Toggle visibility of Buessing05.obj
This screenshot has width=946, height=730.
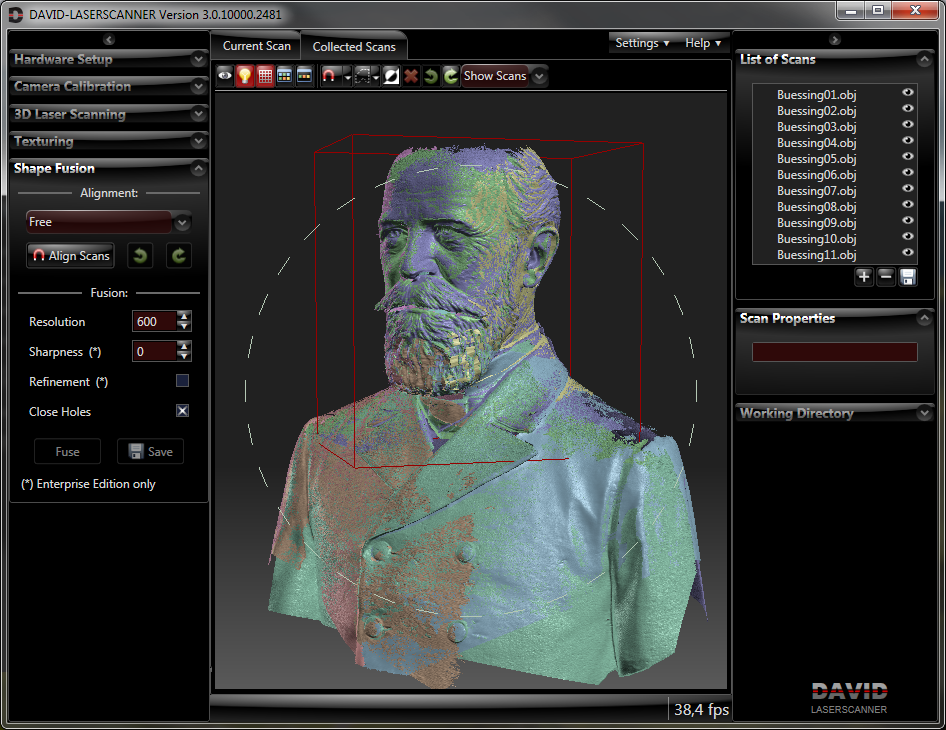coord(908,156)
